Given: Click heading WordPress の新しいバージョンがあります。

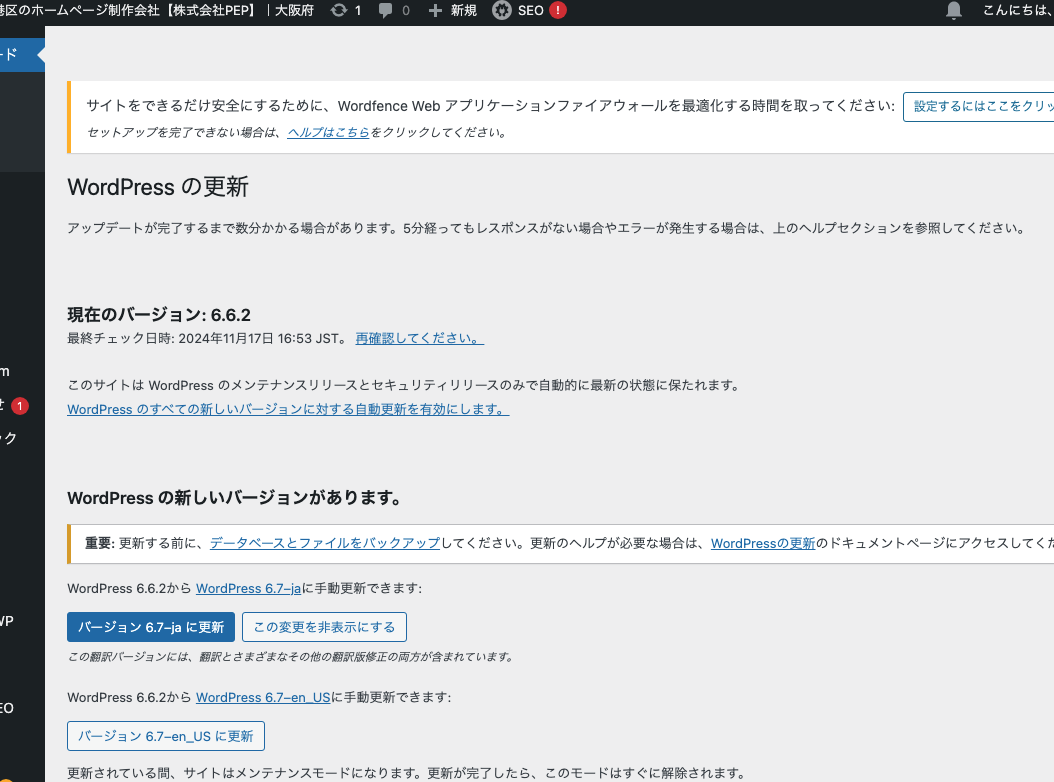Looking at the screenshot, I should [235, 498].
